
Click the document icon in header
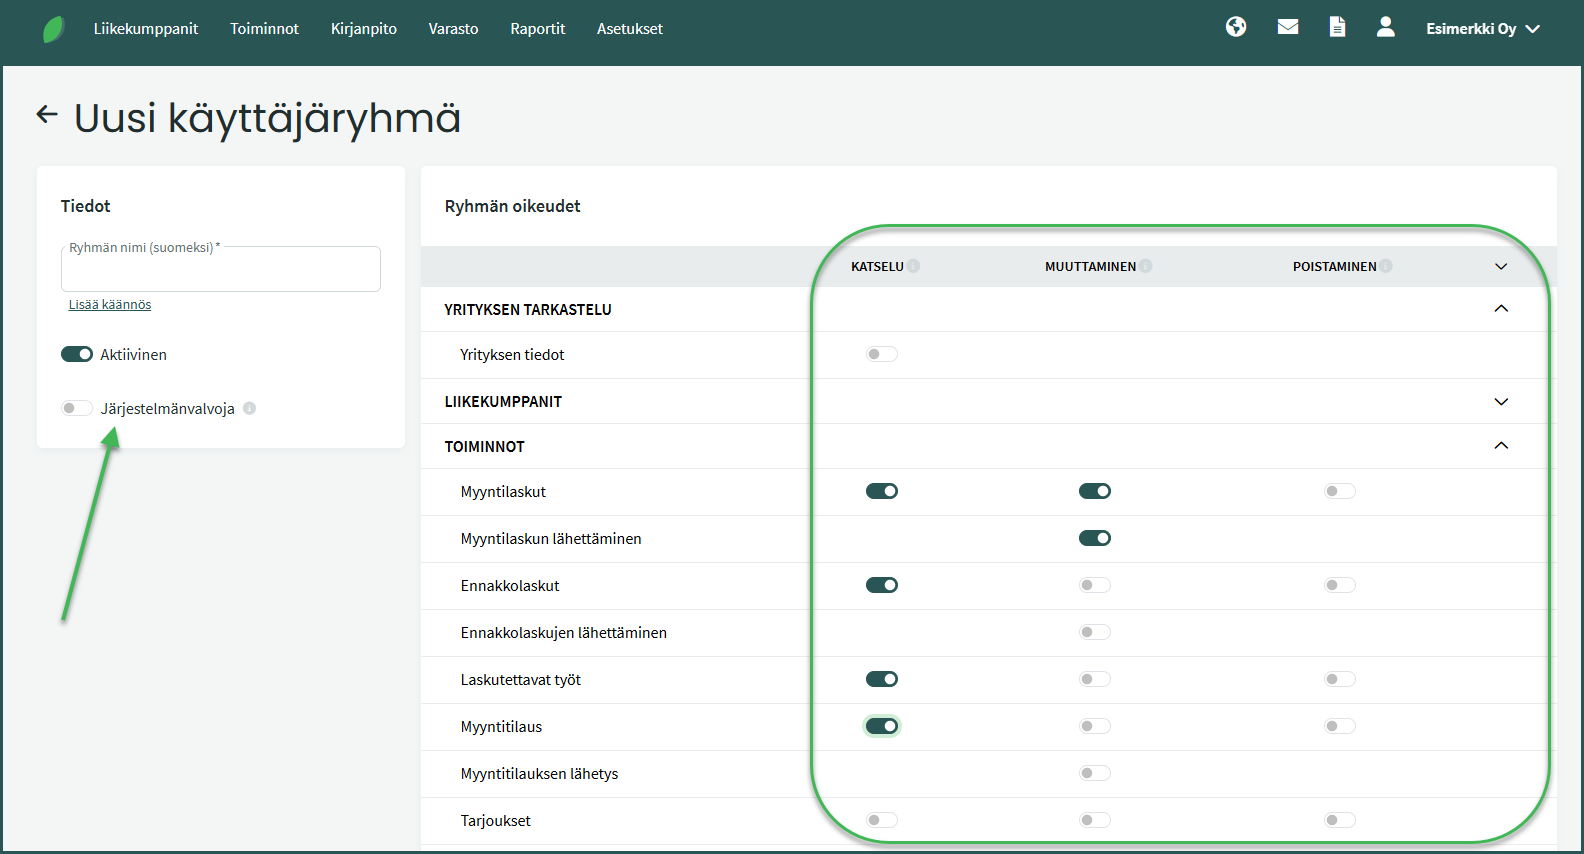click(x=1337, y=27)
